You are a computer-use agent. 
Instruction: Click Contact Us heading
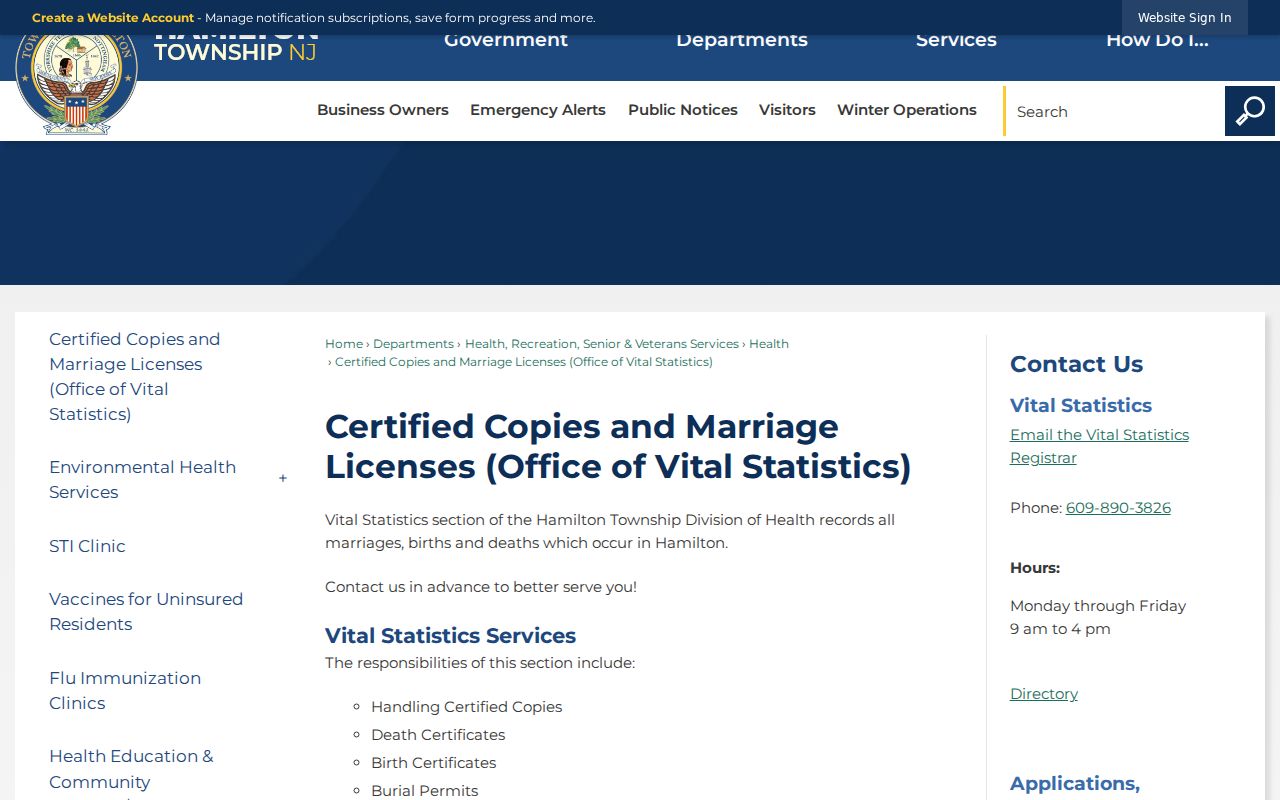pos(1076,364)
